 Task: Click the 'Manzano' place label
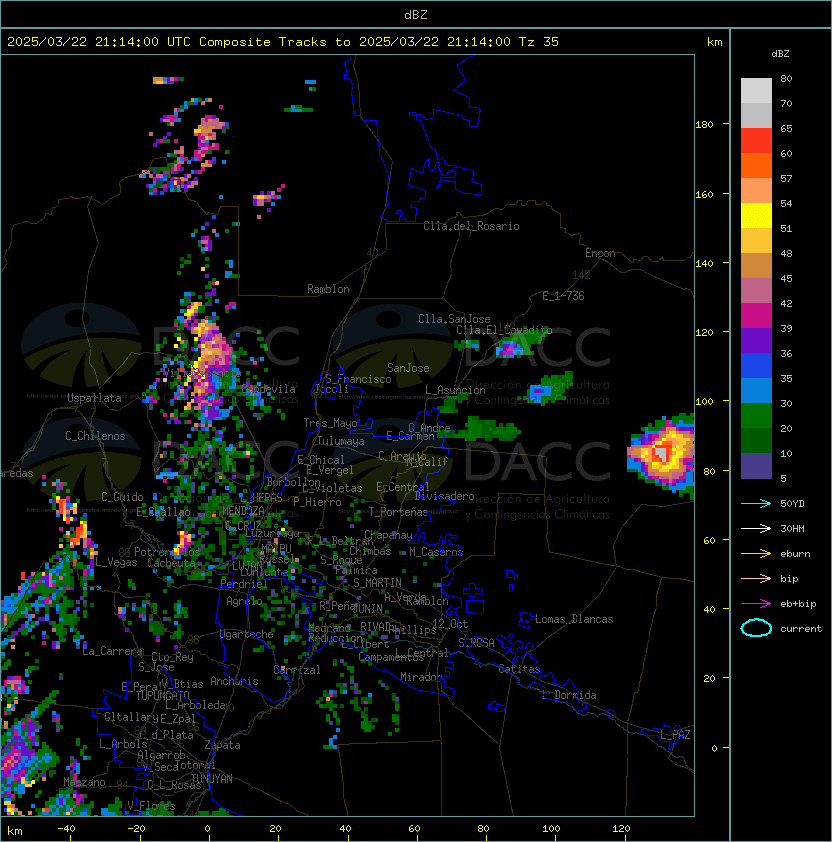(84, 782)
